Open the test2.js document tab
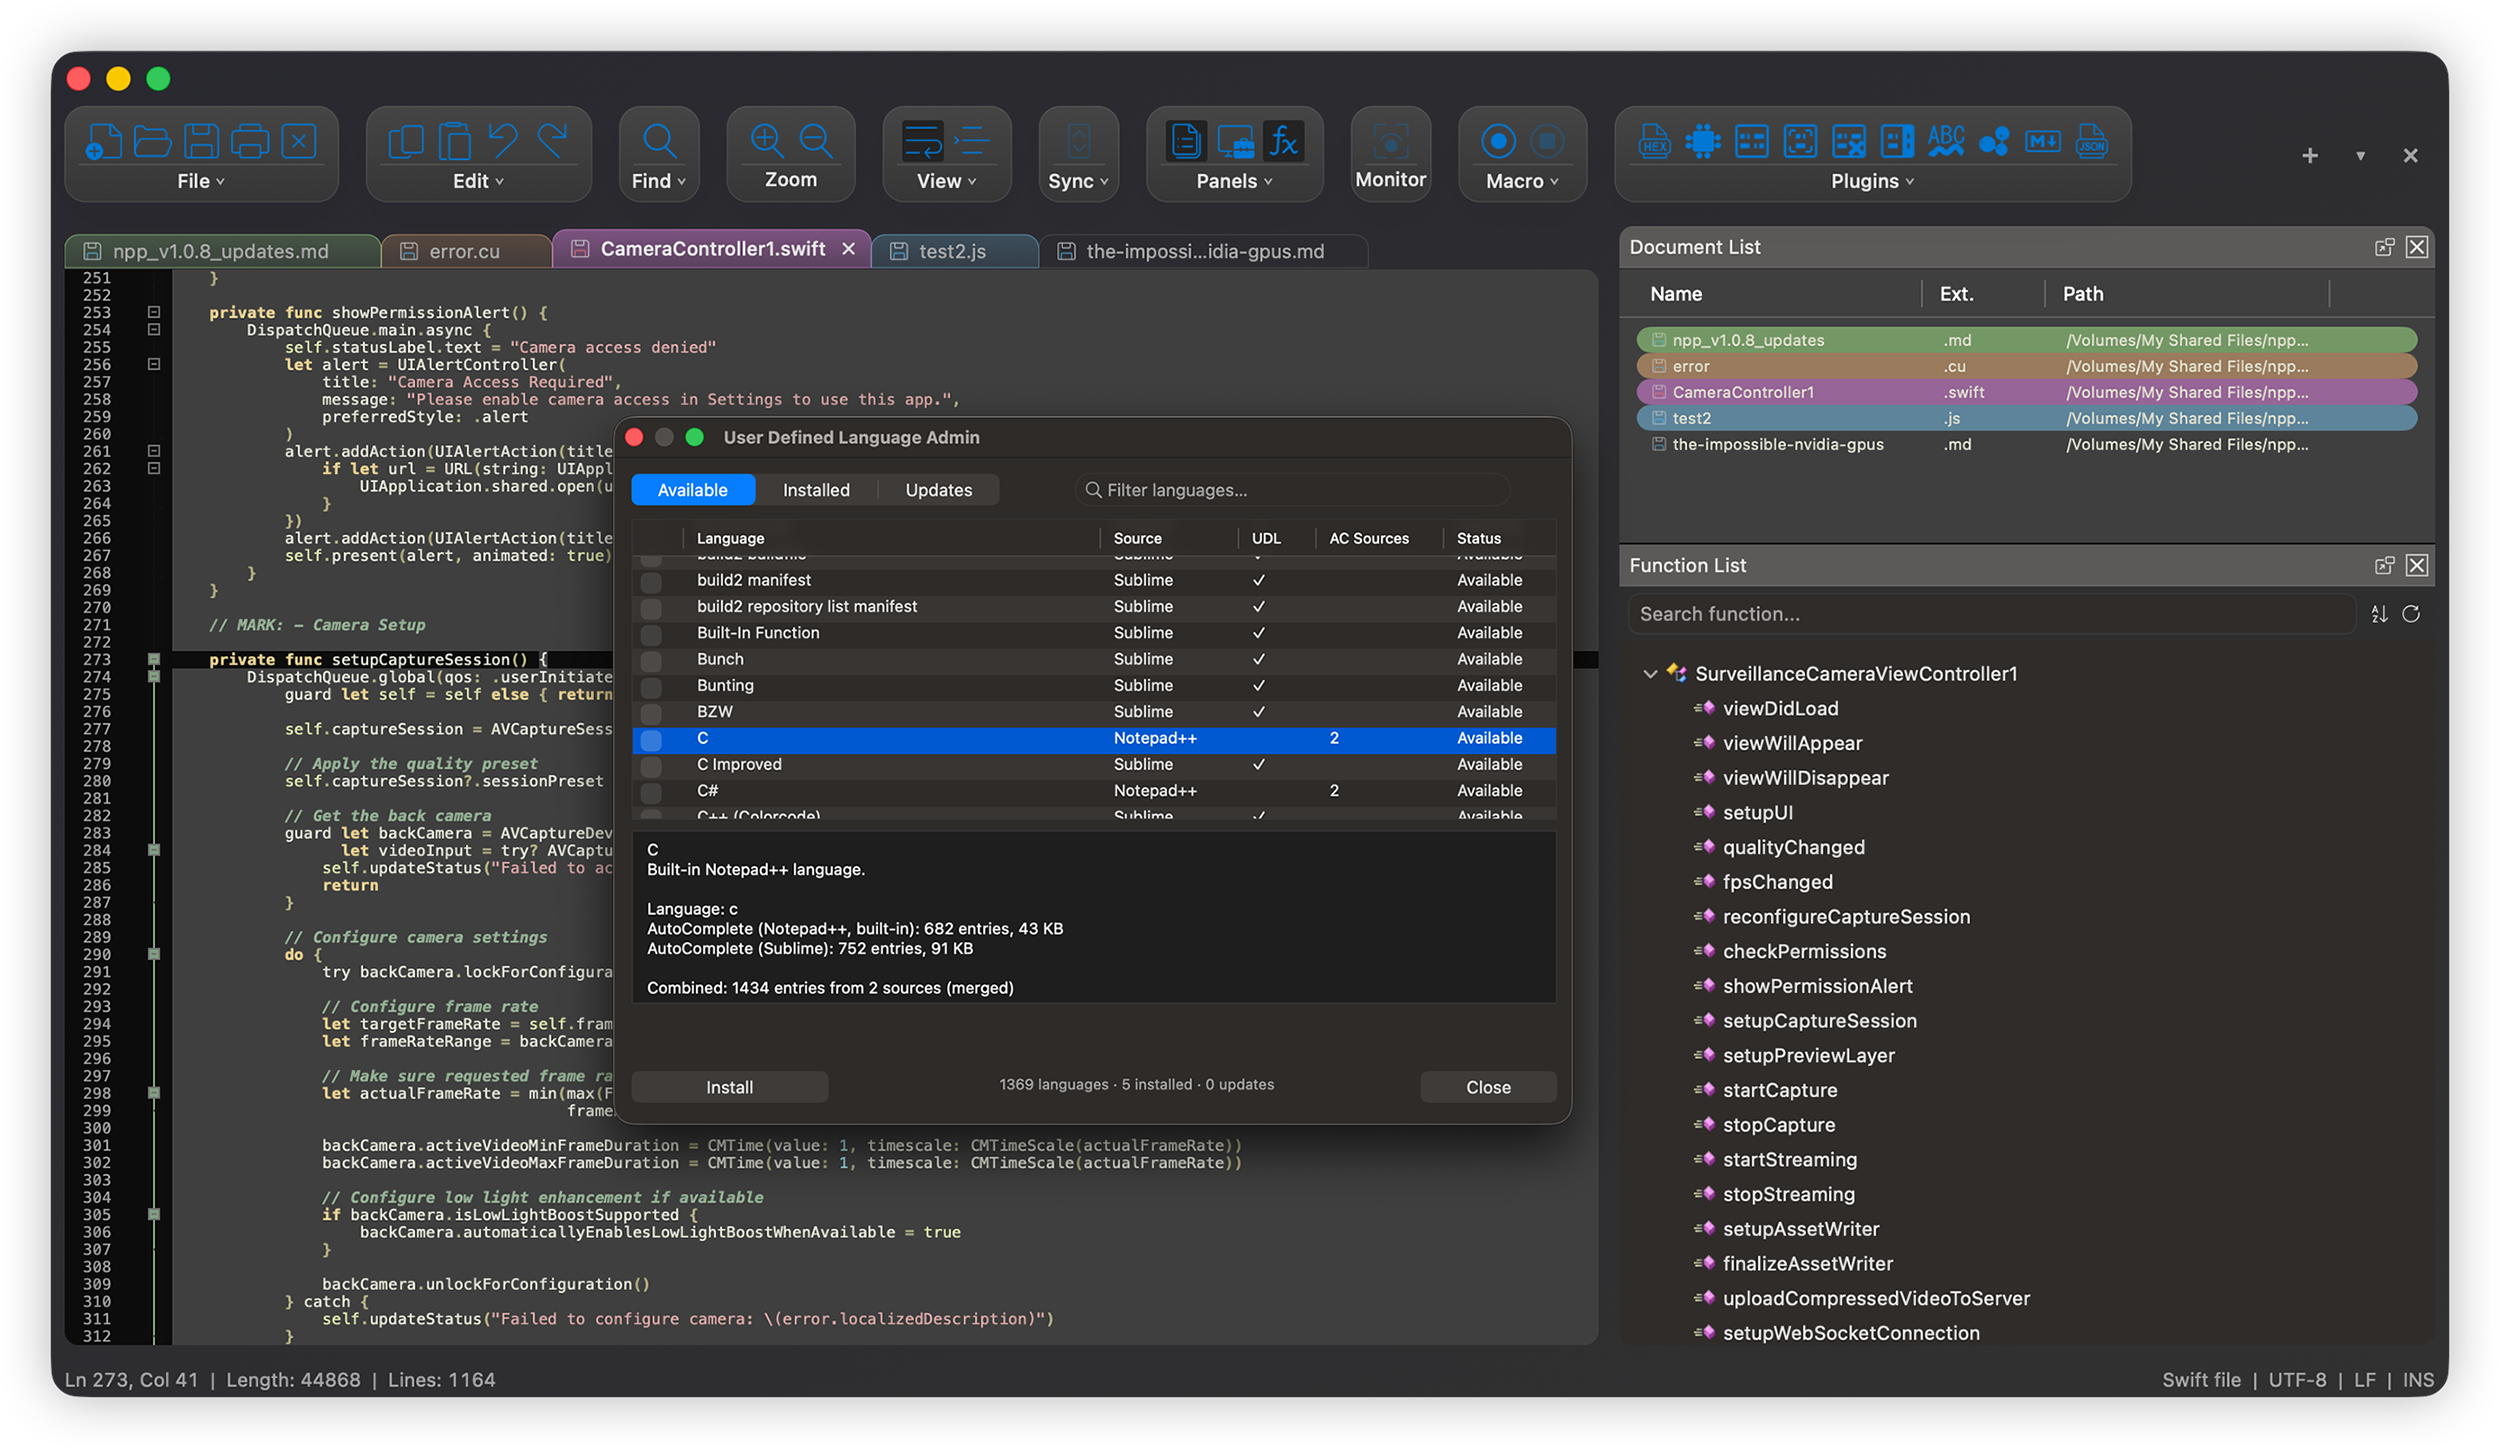The width and height of the screenshot is (2500, 1448). [x=952, y=251]
